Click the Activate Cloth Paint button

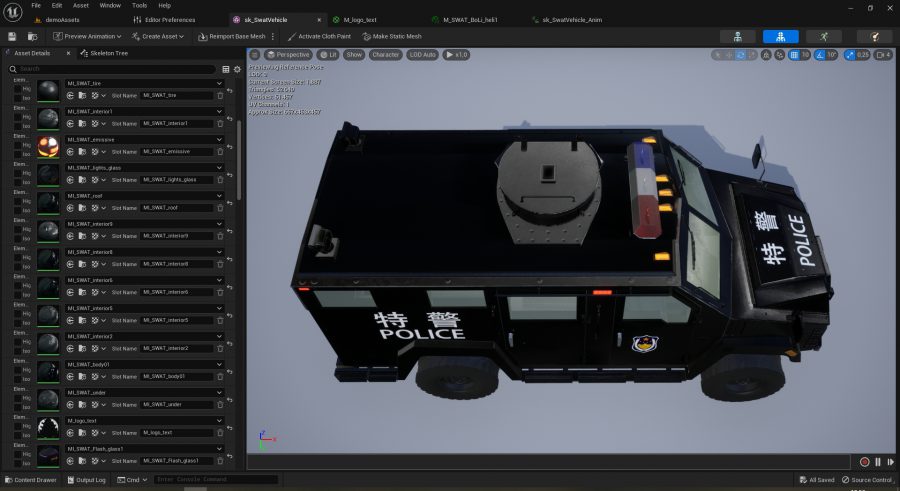(x=319, y=36)
